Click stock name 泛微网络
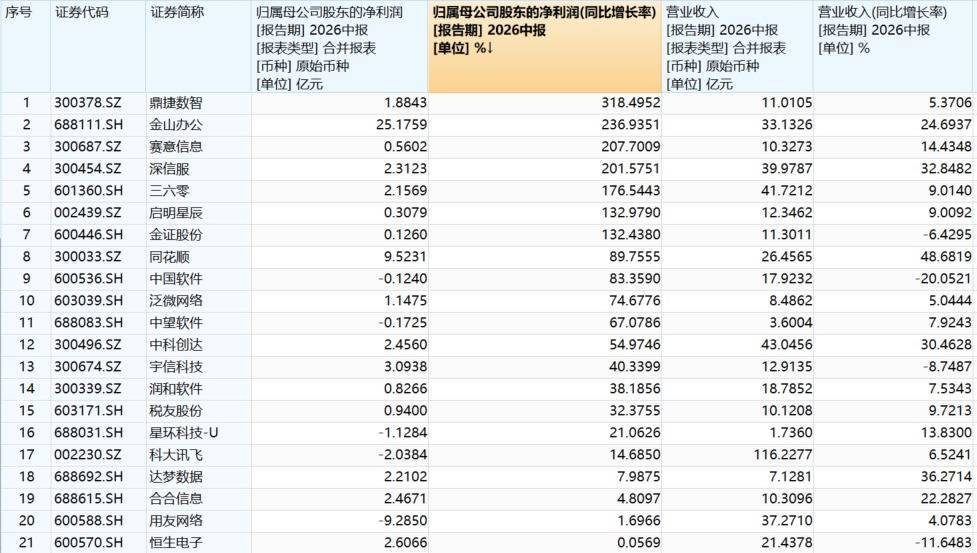Image resolution: width=977 pixels, height=553 pixels. (x=176, y=301)
